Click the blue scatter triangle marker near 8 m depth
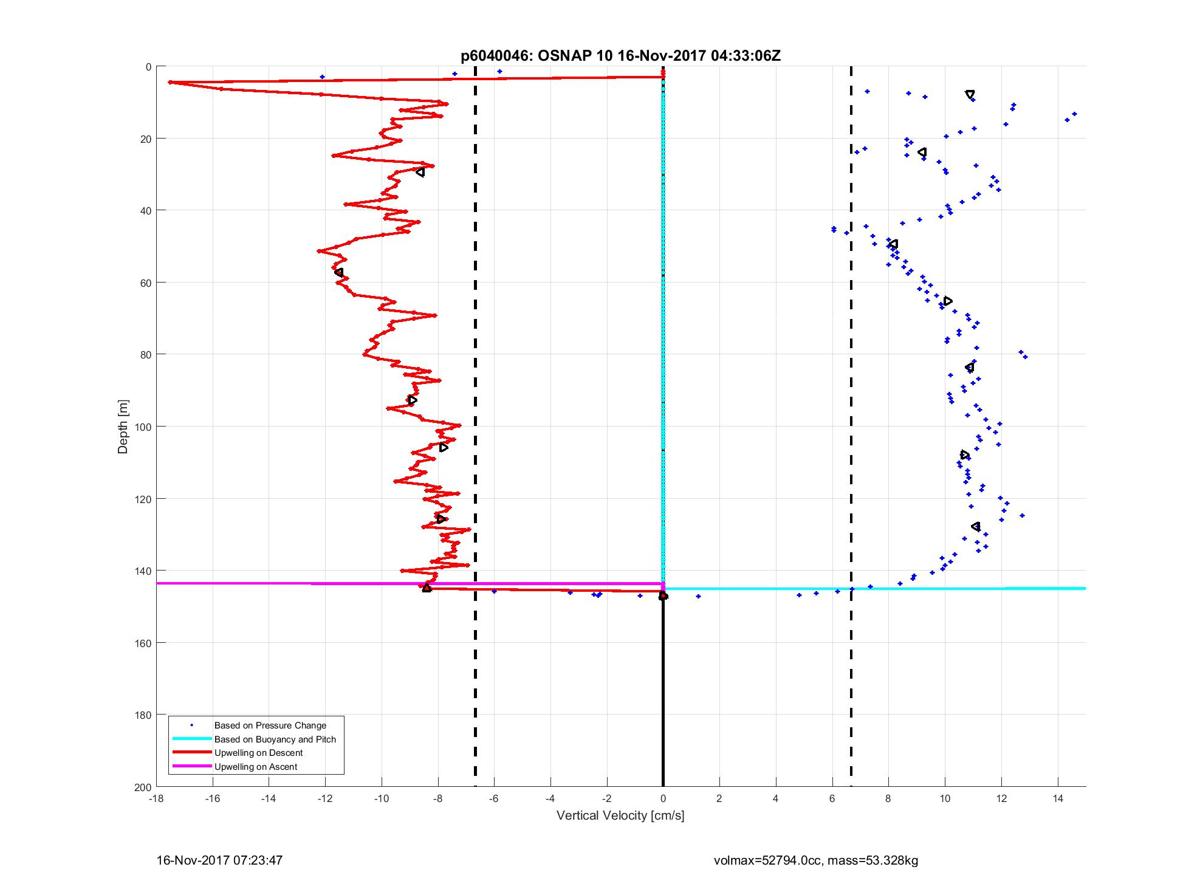 [970, 95]
